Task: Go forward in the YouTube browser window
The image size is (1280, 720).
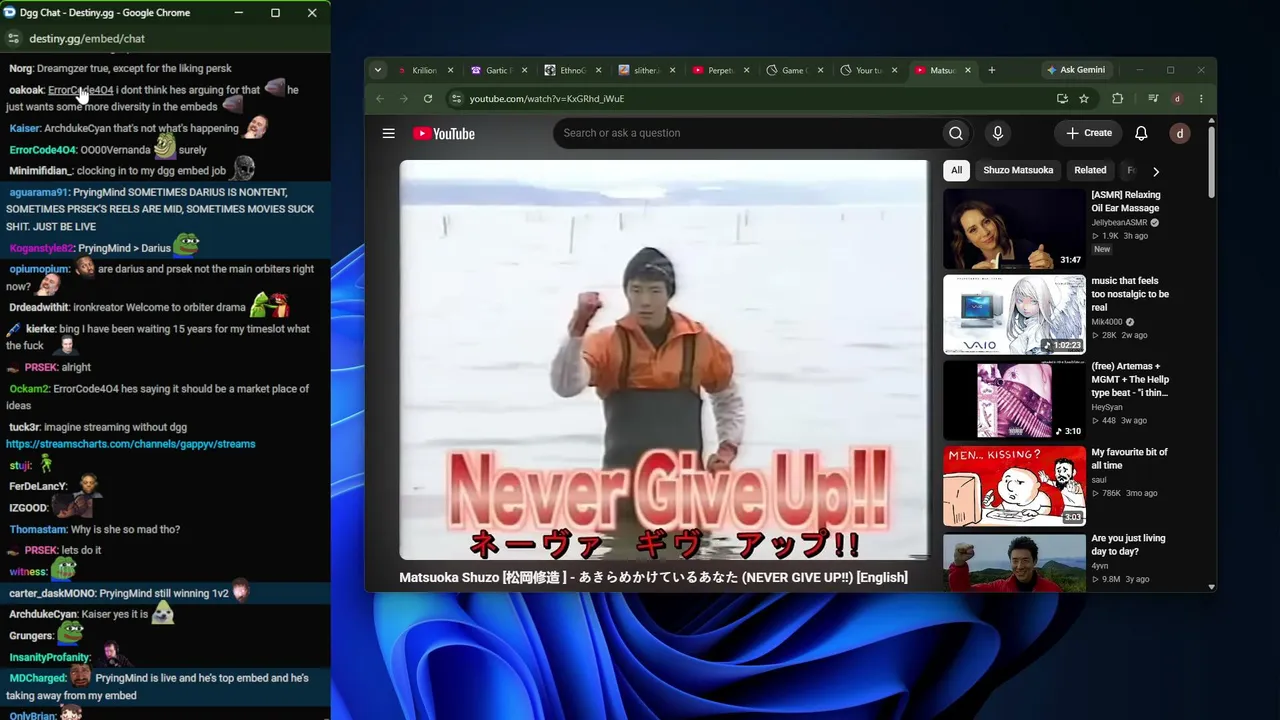Action: click(x=404, y=99)
